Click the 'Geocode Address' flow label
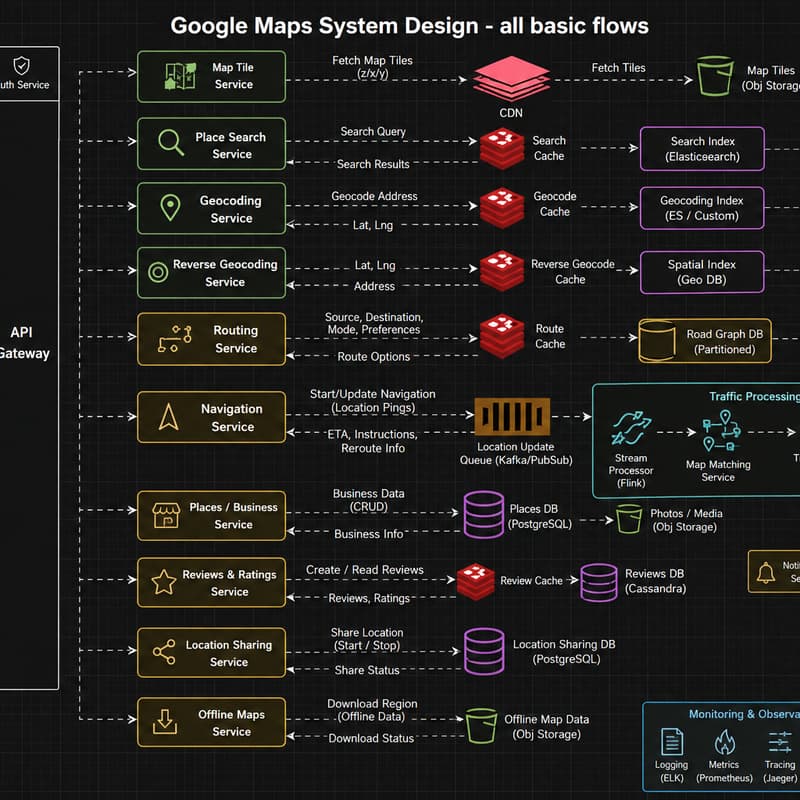 click(374, 196)
